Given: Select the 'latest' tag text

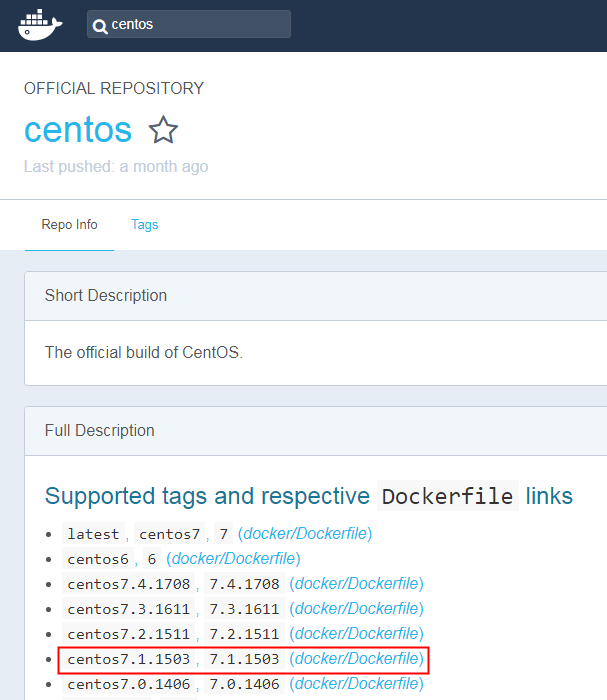Looking at the screenshot, I should pos(93,534).
